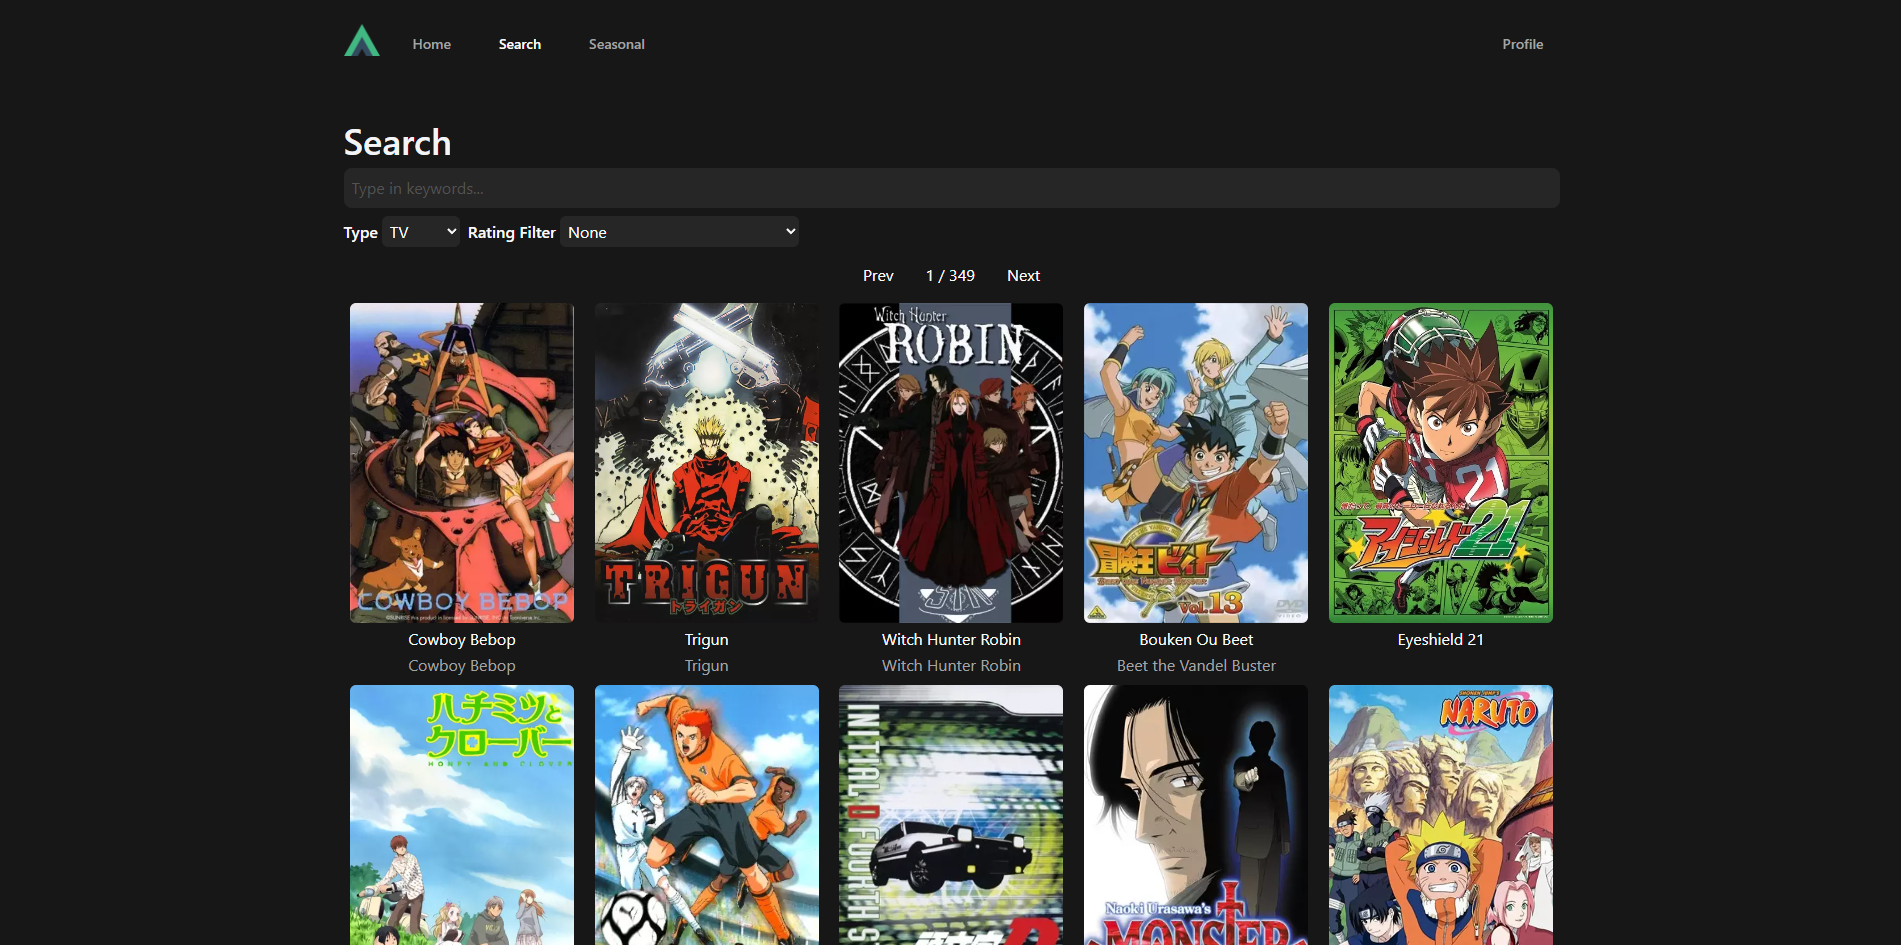Screen dimensions: 1901x945
Task: Click the Bouken Ou Beet title
Action: click(1196, 640)
